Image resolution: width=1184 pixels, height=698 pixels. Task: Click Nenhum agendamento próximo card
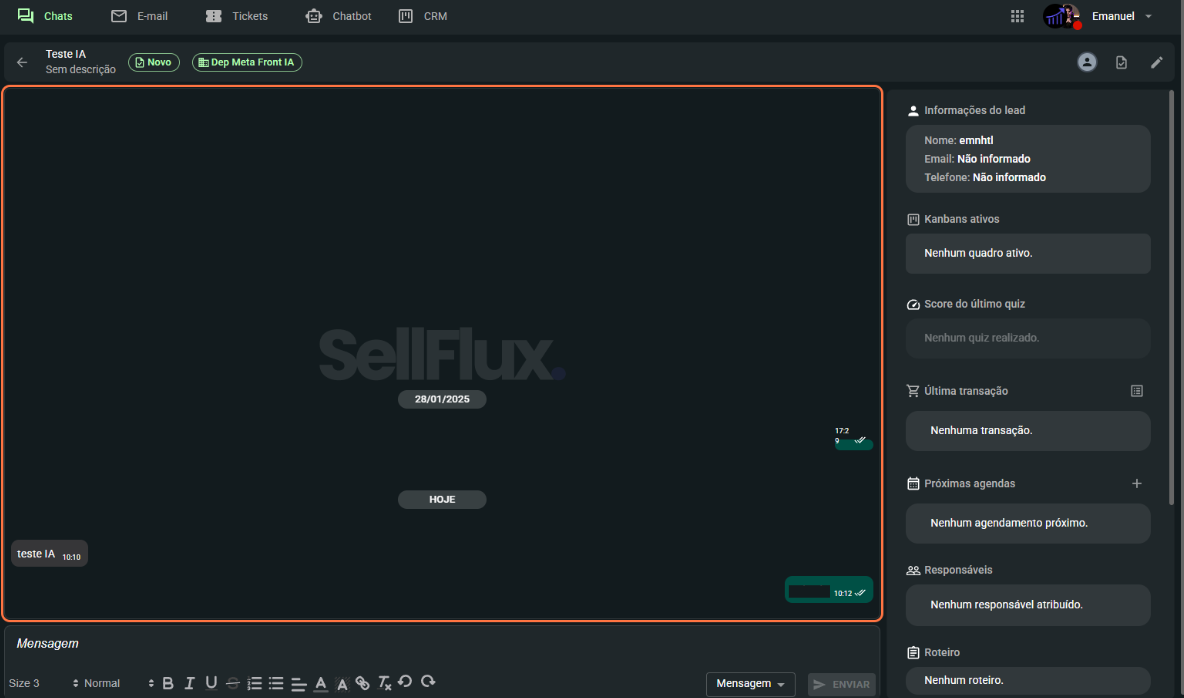click(1028, 523)
